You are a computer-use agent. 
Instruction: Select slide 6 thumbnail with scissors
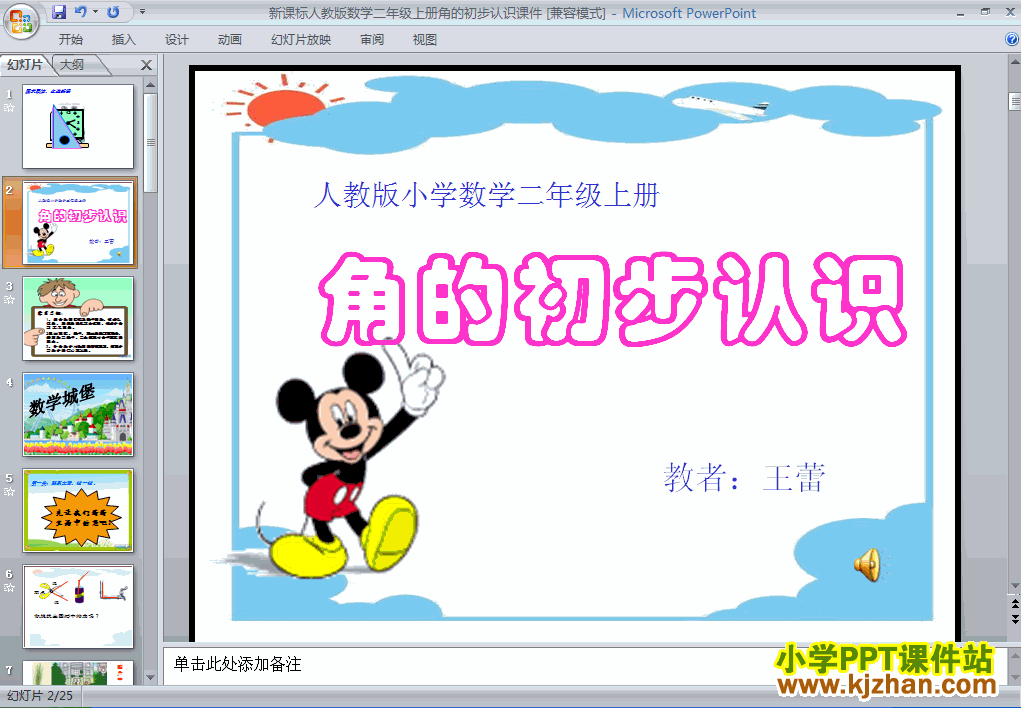pyautogui.click(x=78, y=606)
